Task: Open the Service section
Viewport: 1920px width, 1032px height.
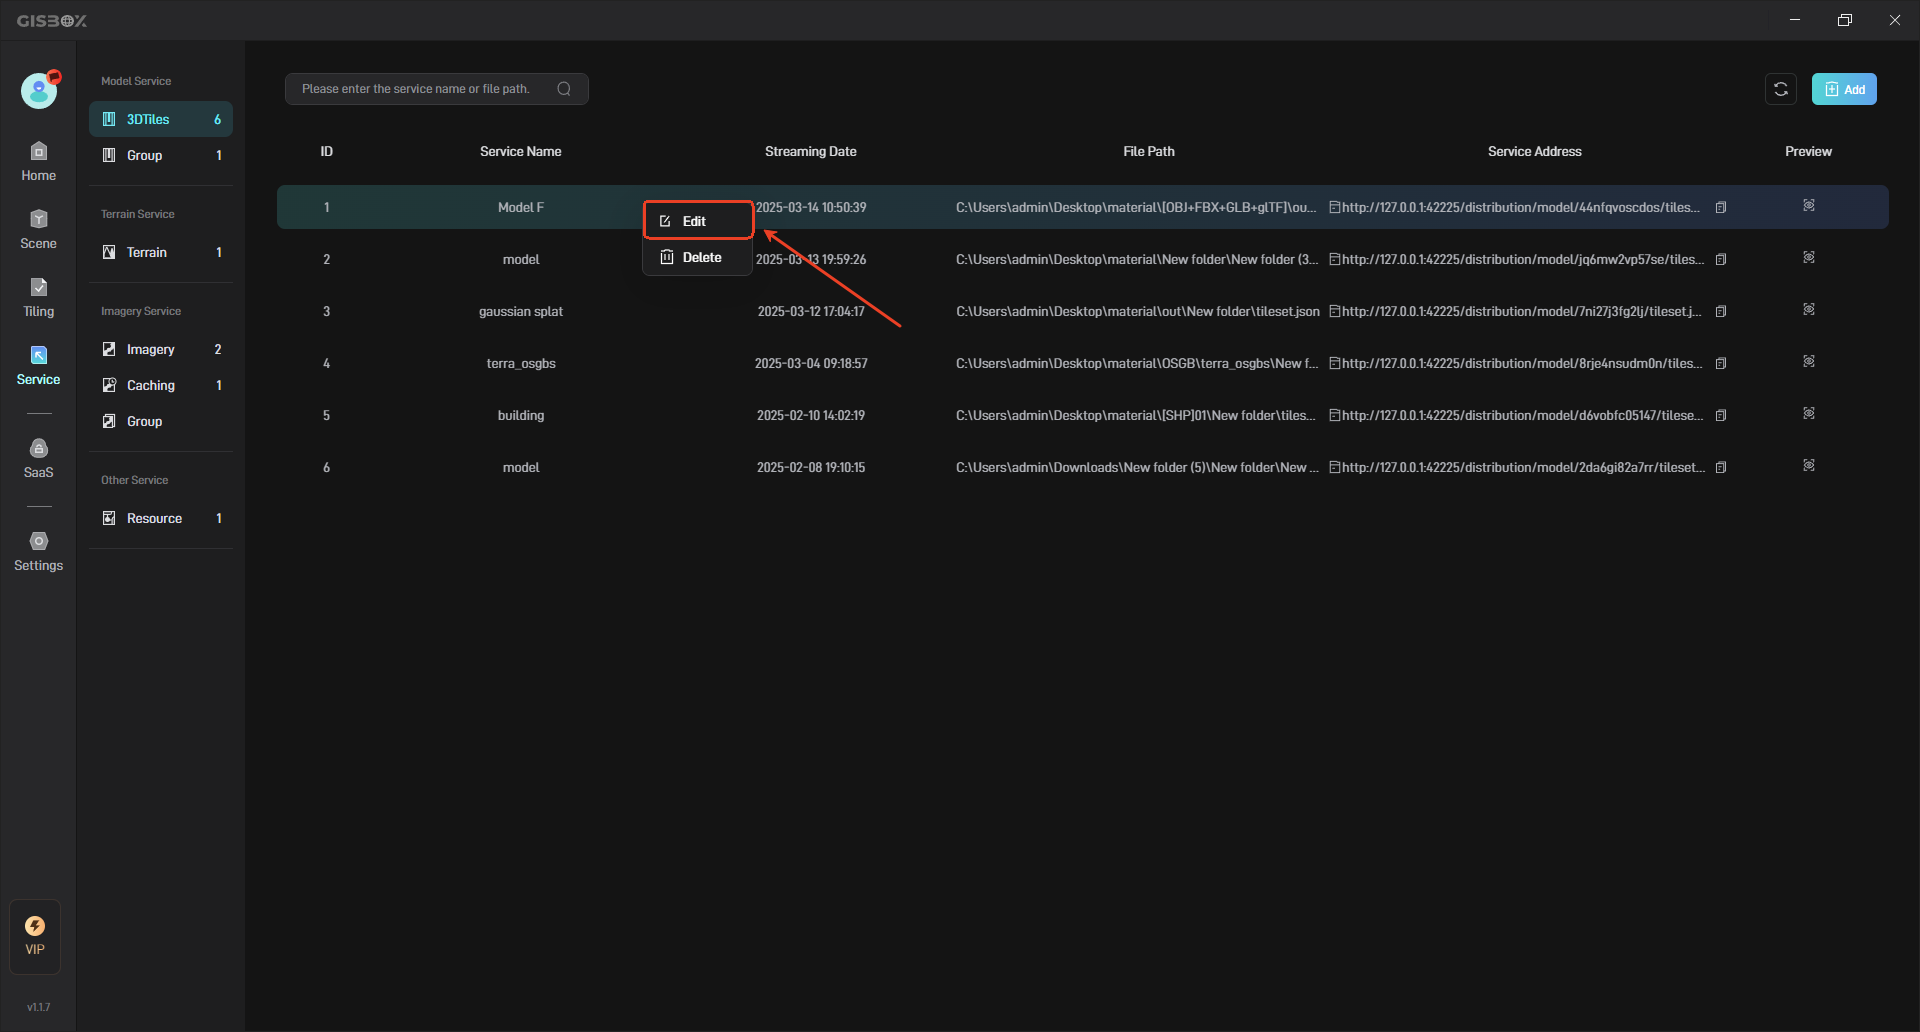Action: (x=38, y=366)
